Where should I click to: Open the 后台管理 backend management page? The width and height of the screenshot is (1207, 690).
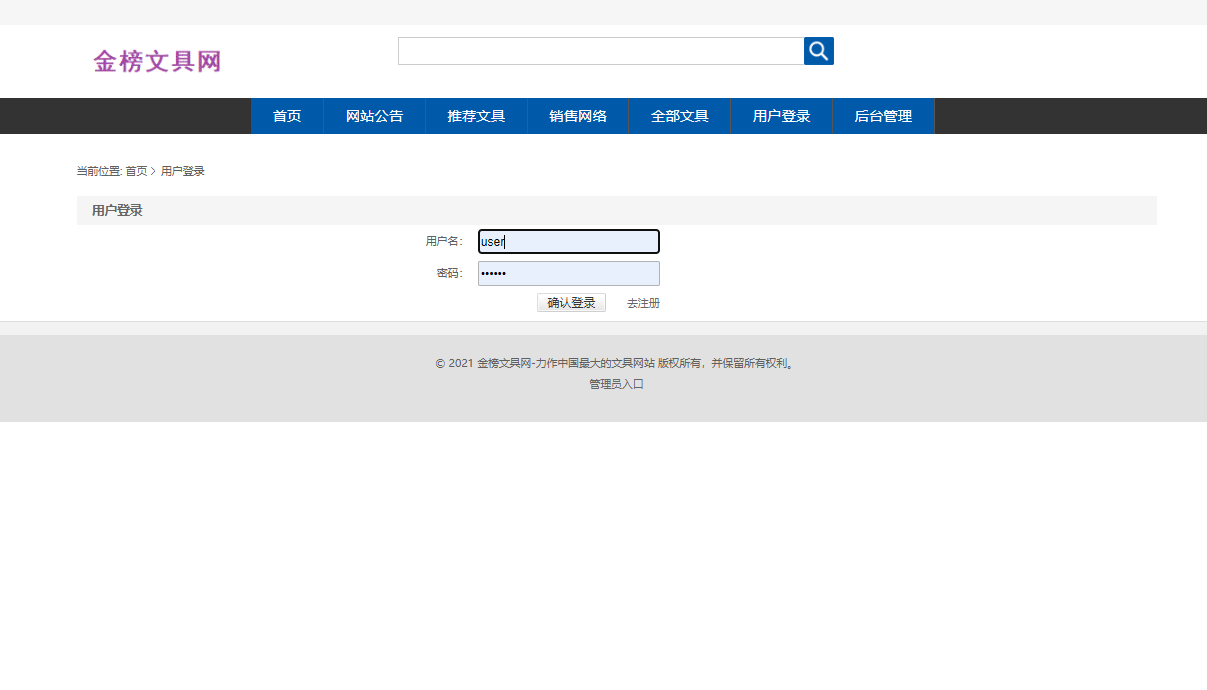pyautogui.click(x=883, y=115)
